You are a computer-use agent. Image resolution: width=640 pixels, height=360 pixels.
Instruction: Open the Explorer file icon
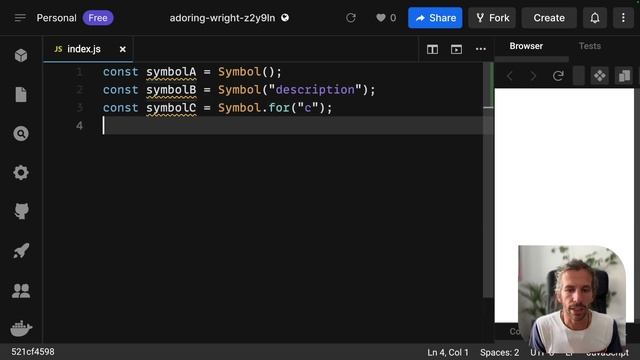click(x=21, y=94)
